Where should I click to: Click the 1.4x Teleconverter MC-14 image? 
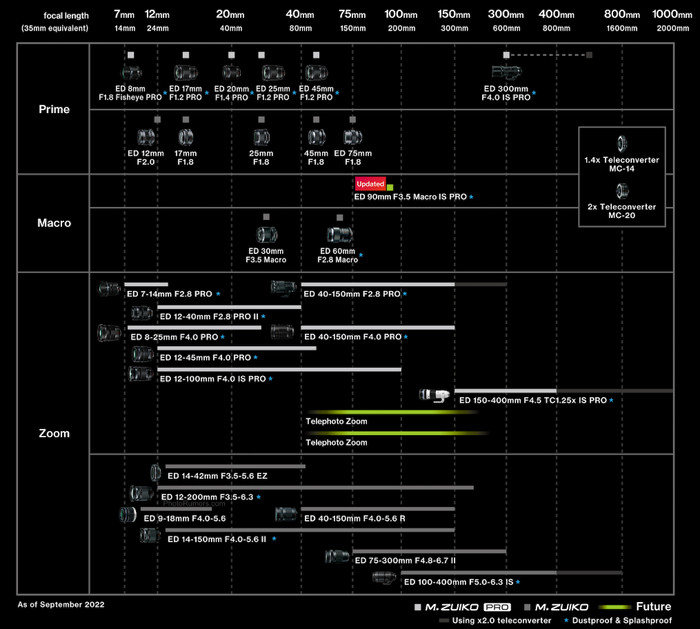coord(622,144)
